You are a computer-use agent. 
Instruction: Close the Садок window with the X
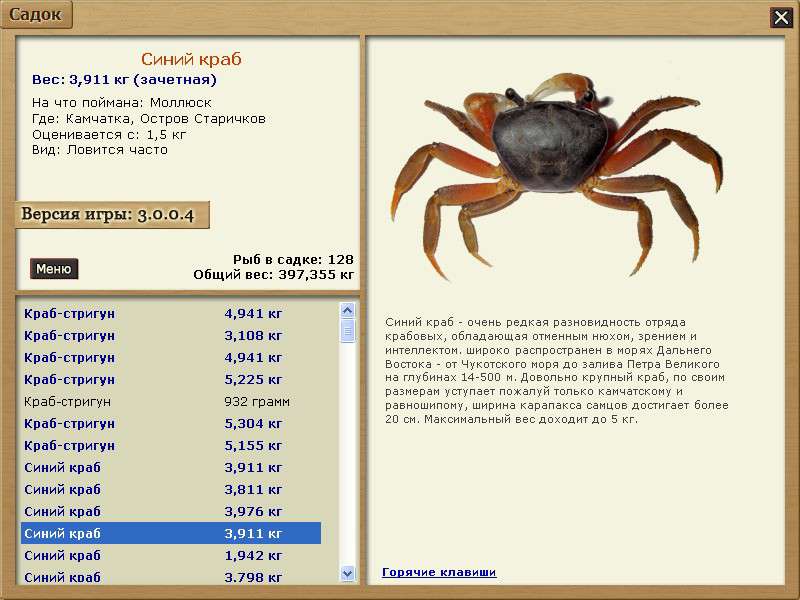coord(780,17)
